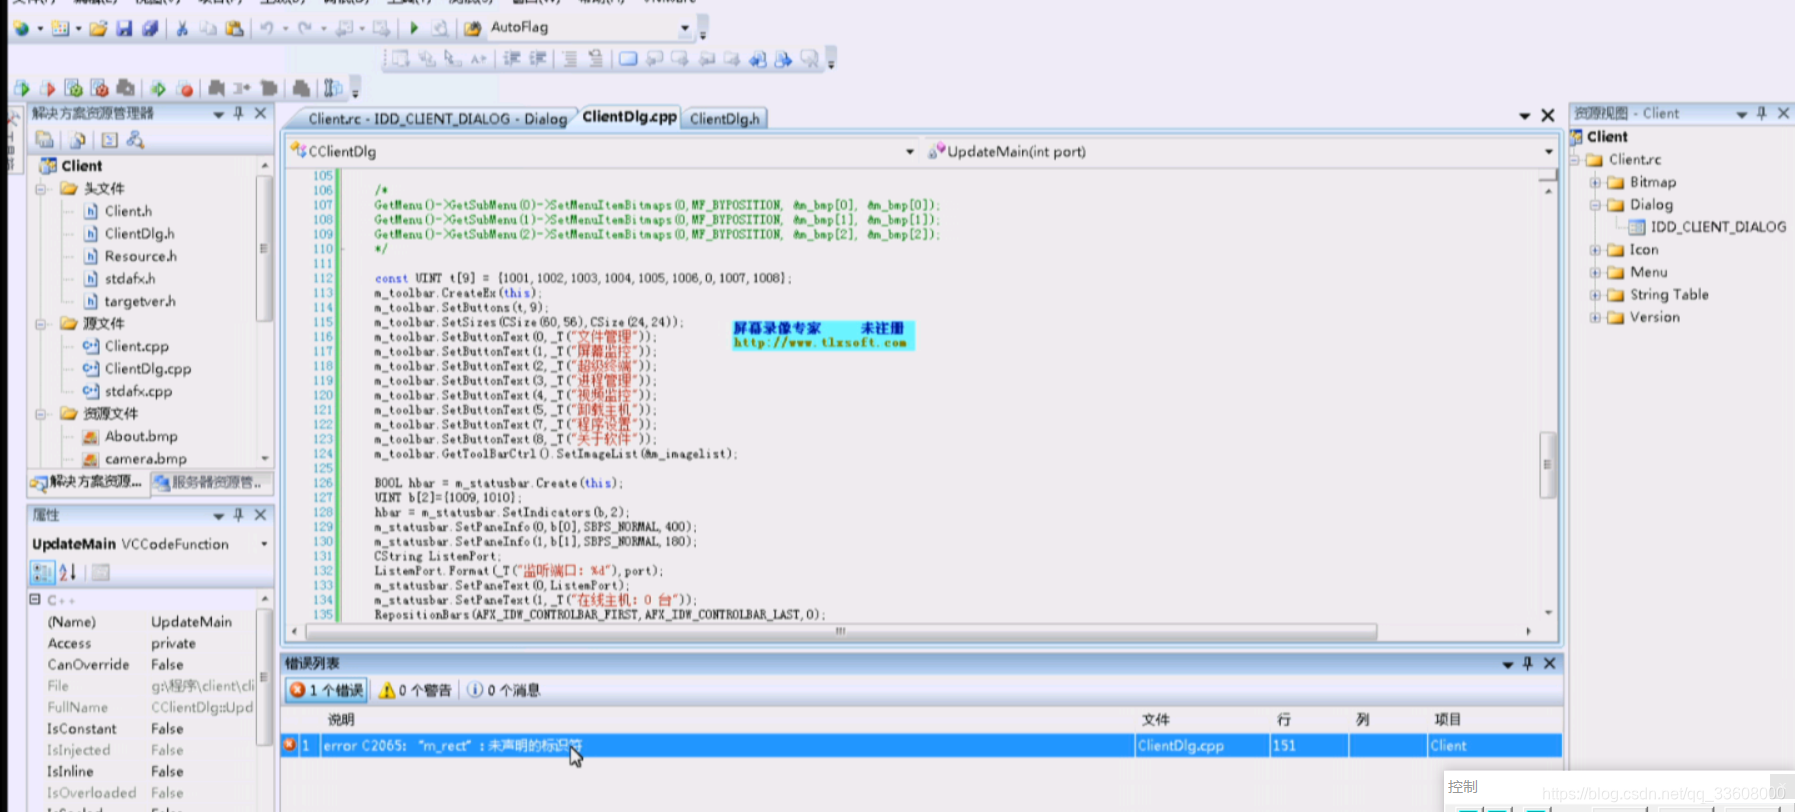
Task: Switch to the Client.rc IDD_CLIENT_DIALOG tab
Action: 437,118
